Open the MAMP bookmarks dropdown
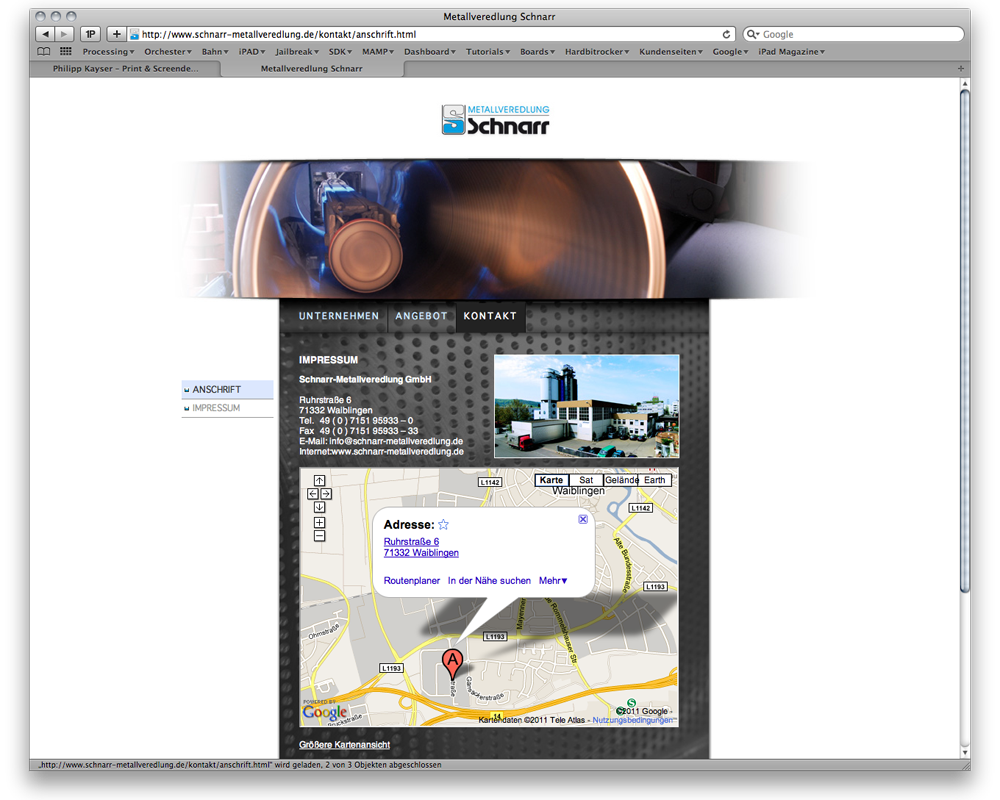The height and width of the screenshot is (800, 1000). (378, 52)
